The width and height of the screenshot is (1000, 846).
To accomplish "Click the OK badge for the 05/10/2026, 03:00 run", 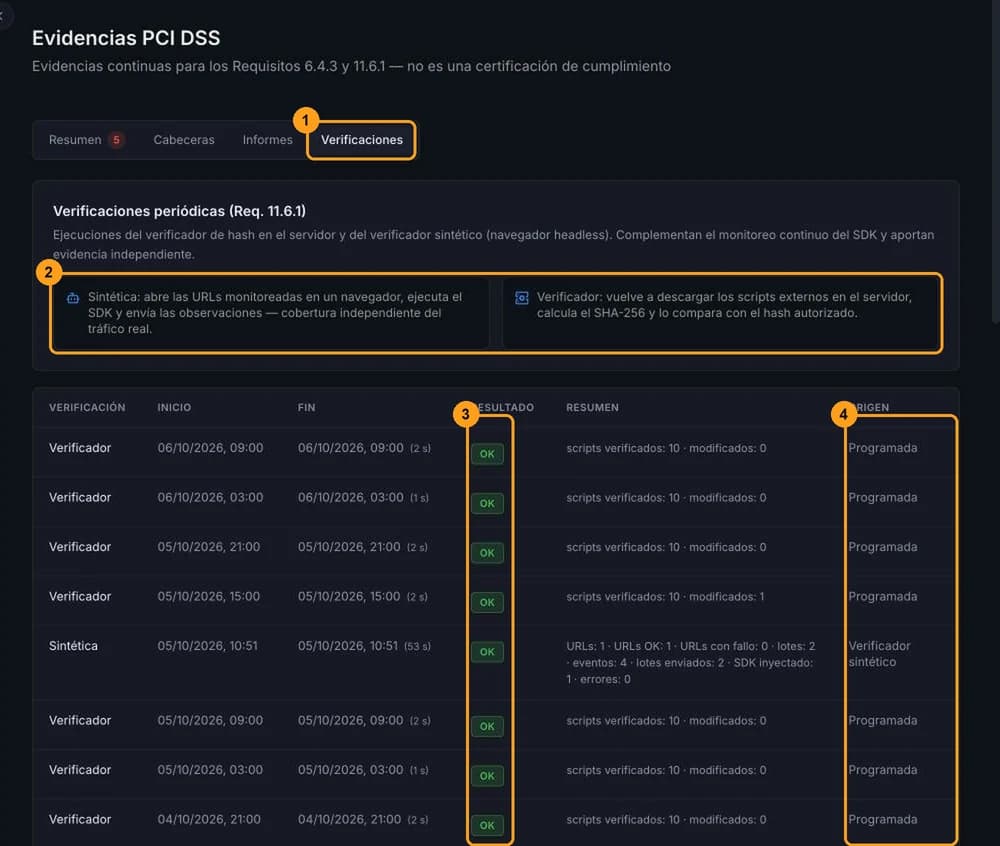I will [487, 776].
